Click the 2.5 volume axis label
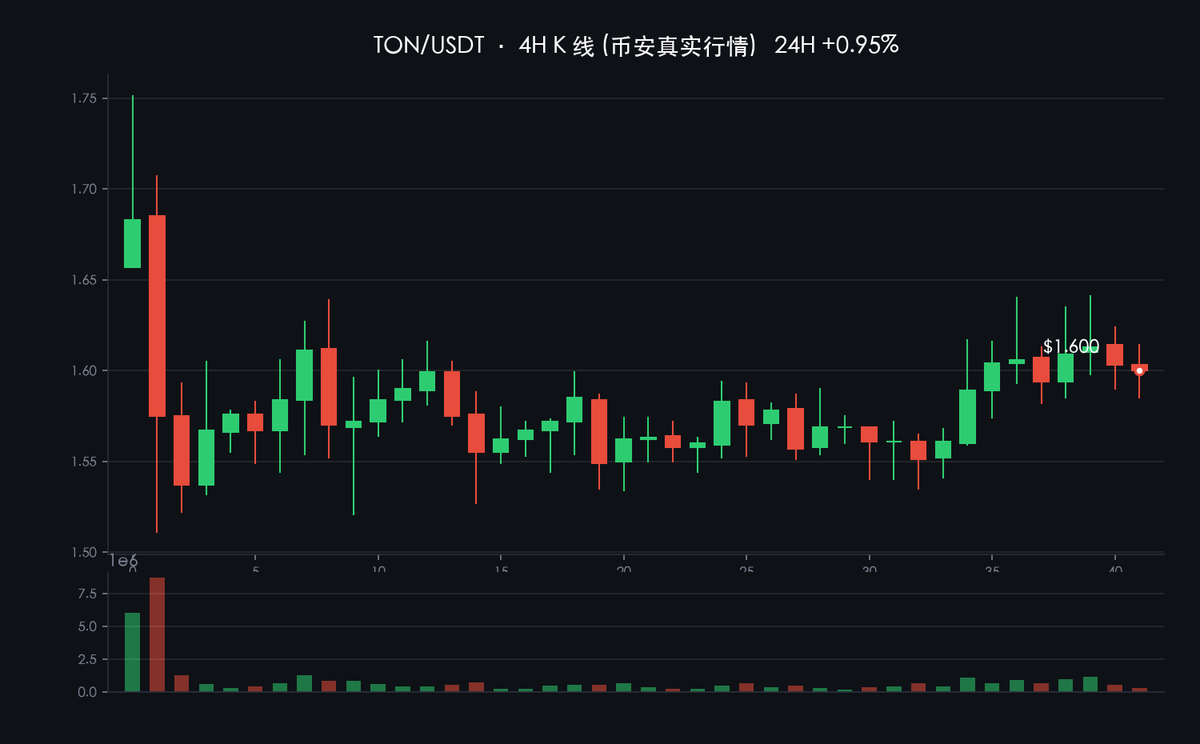This screenshot has width=1200, height=744. (89, 660)
